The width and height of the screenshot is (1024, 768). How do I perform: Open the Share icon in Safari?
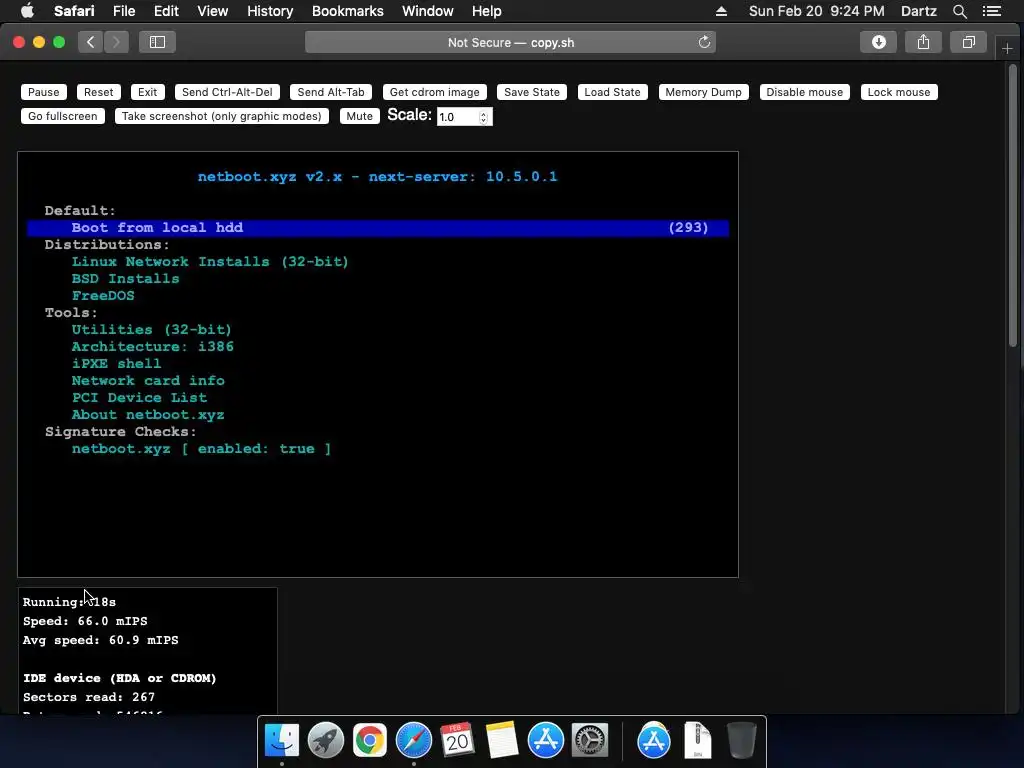coord(923,42)
